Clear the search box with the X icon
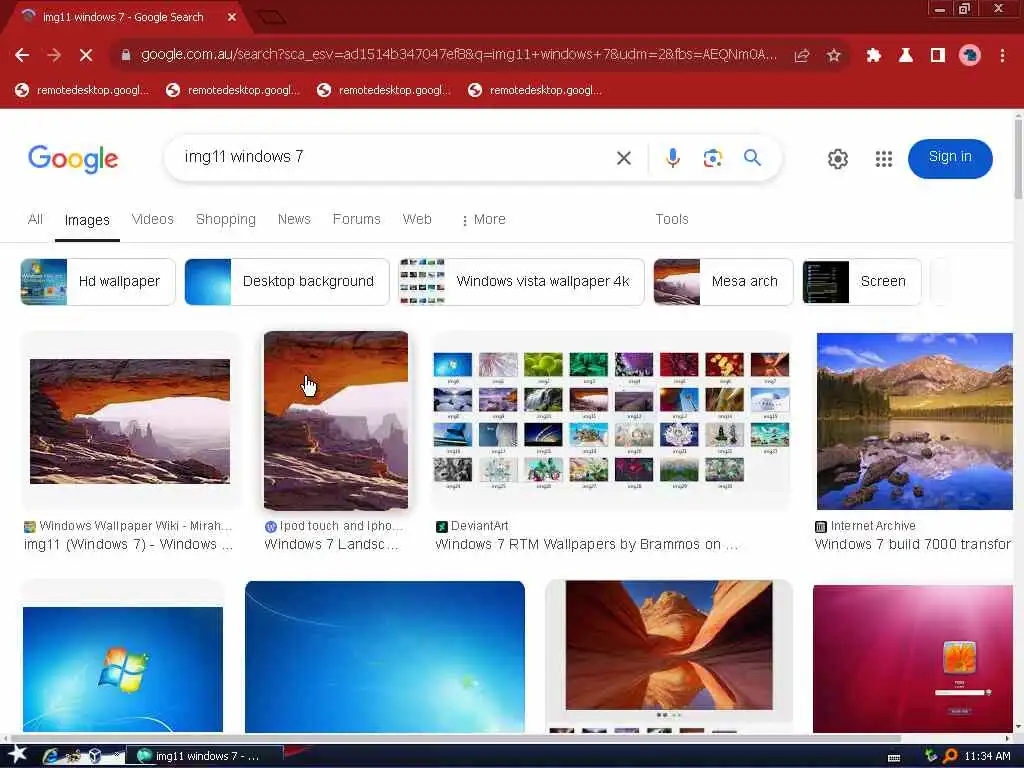The height and width of the screenshot is (768, 1024). click(624, 158)
